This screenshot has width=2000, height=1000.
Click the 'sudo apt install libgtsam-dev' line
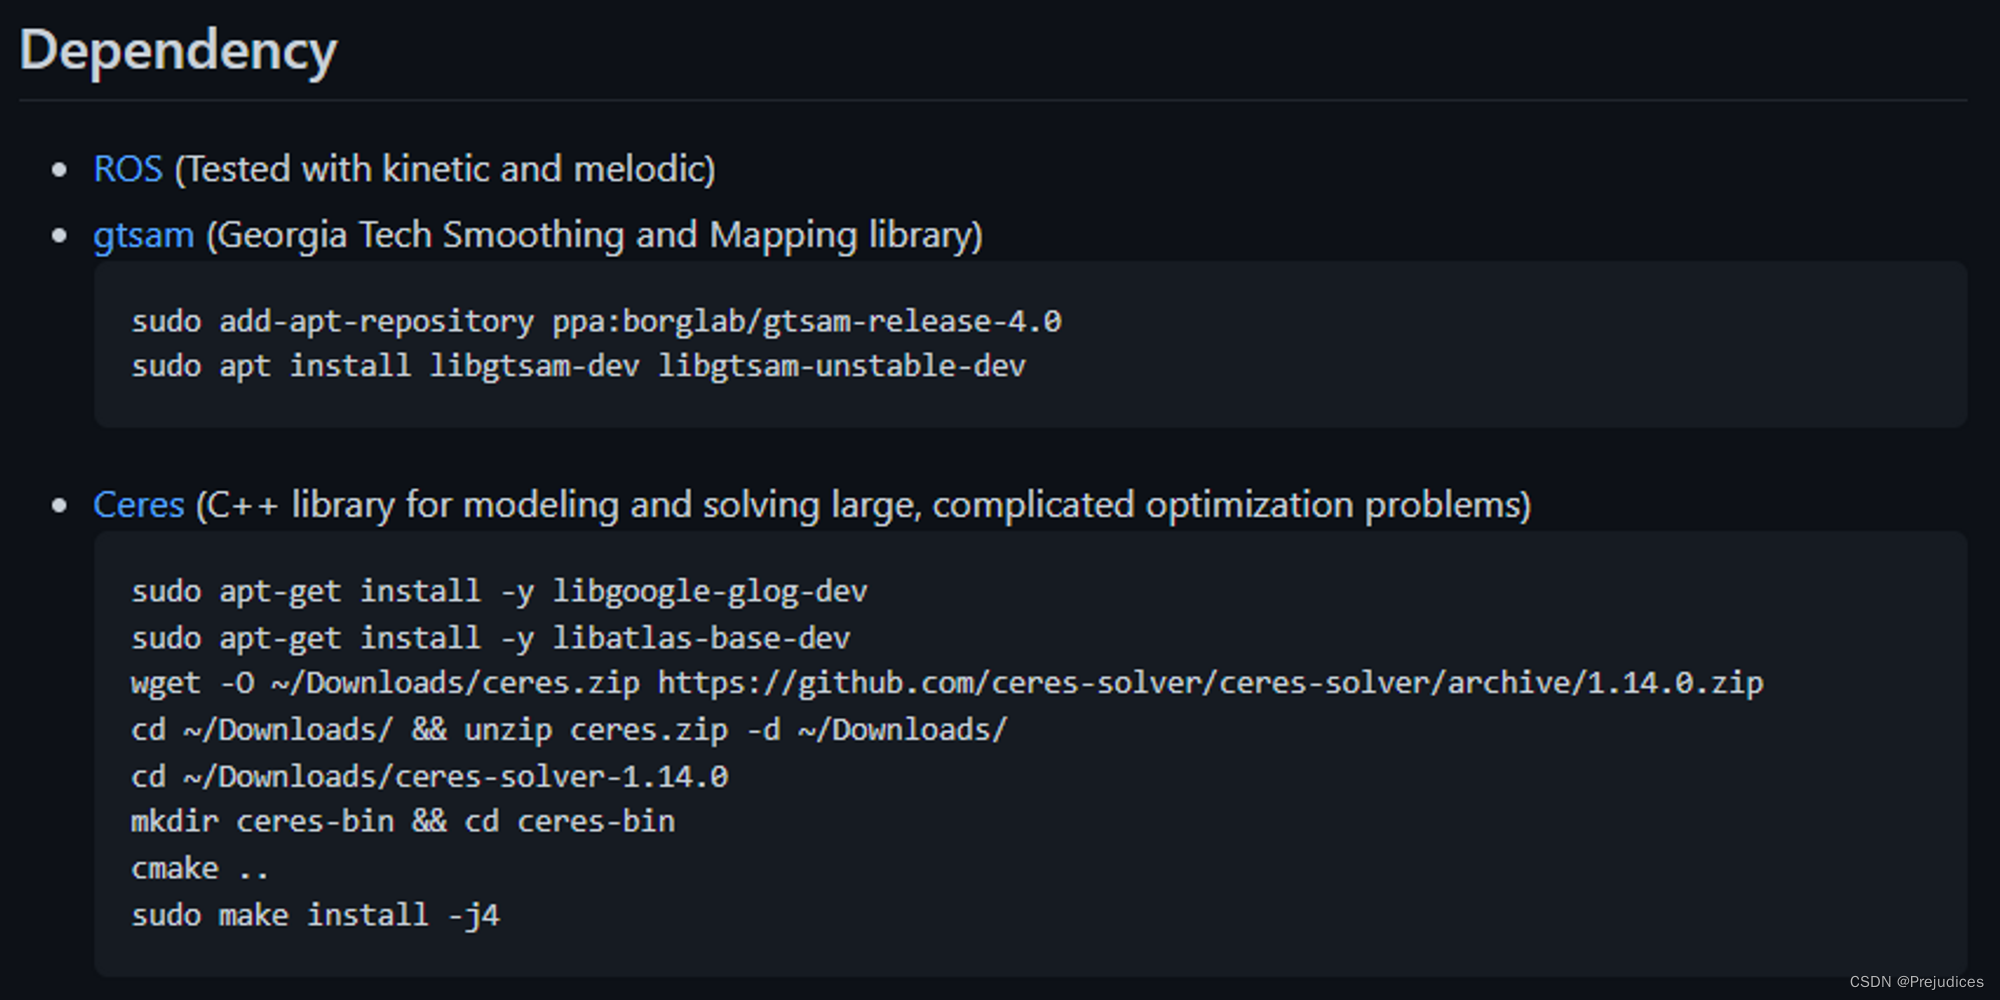click(578, 367)
